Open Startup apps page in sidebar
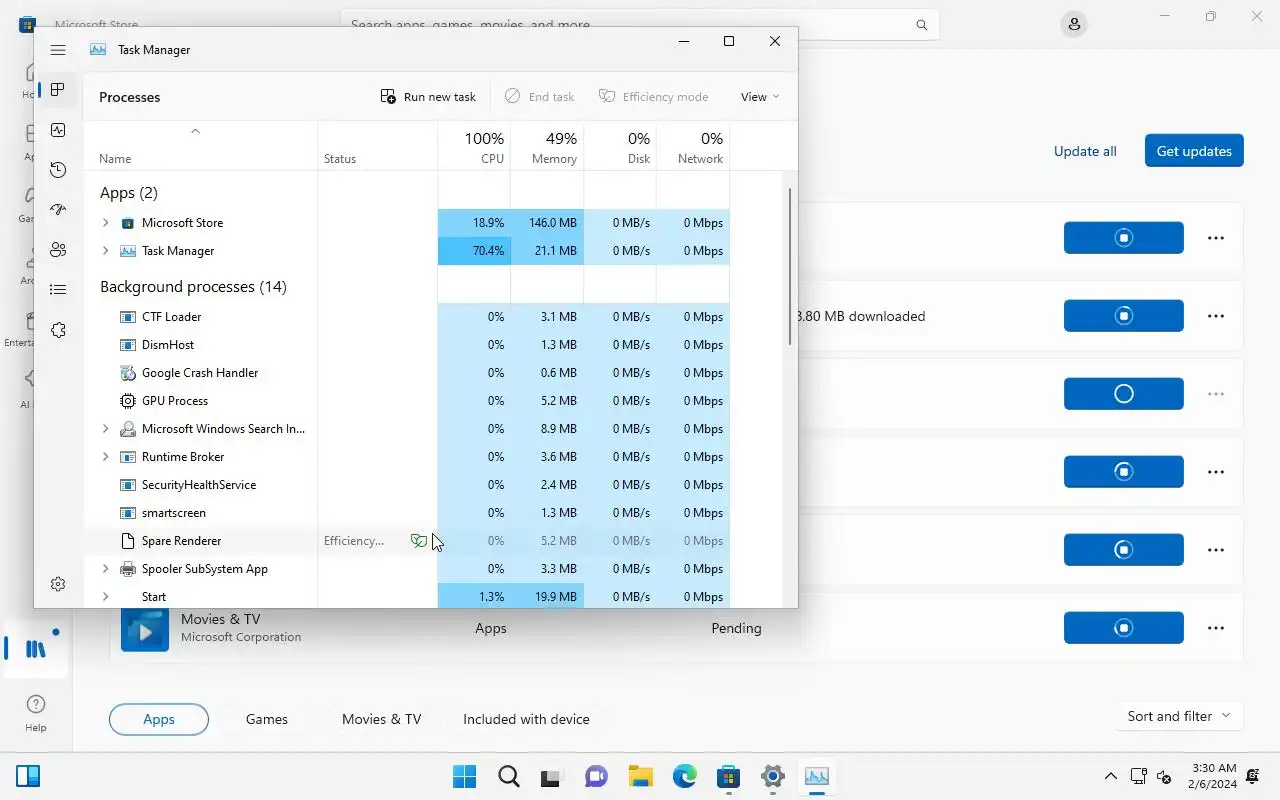Image resolution: width=1280 pixels, height=800 pixels. pos(58,210)
